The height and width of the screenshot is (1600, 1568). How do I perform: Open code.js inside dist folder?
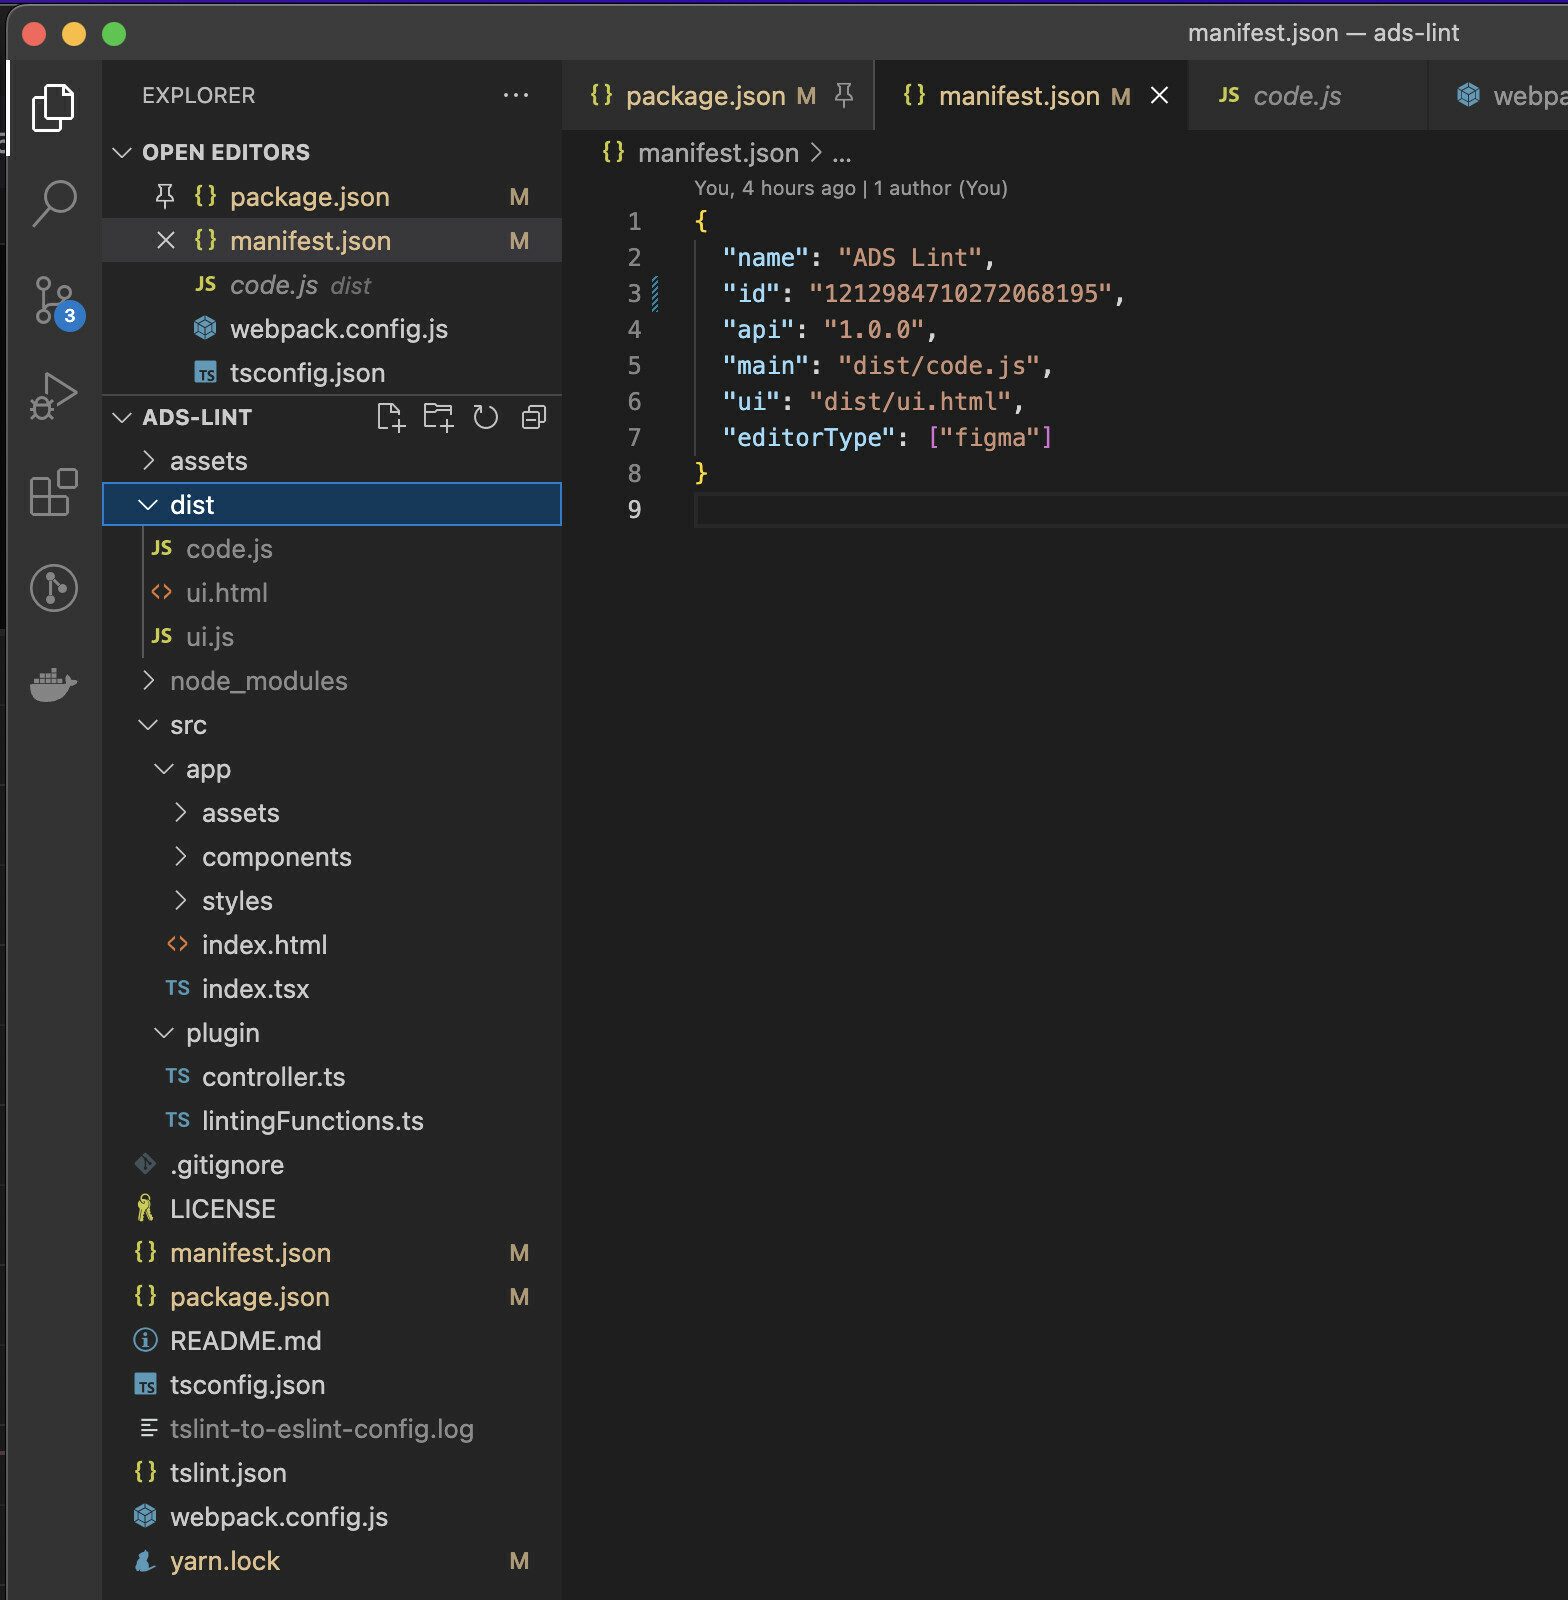tap(332, 549)
